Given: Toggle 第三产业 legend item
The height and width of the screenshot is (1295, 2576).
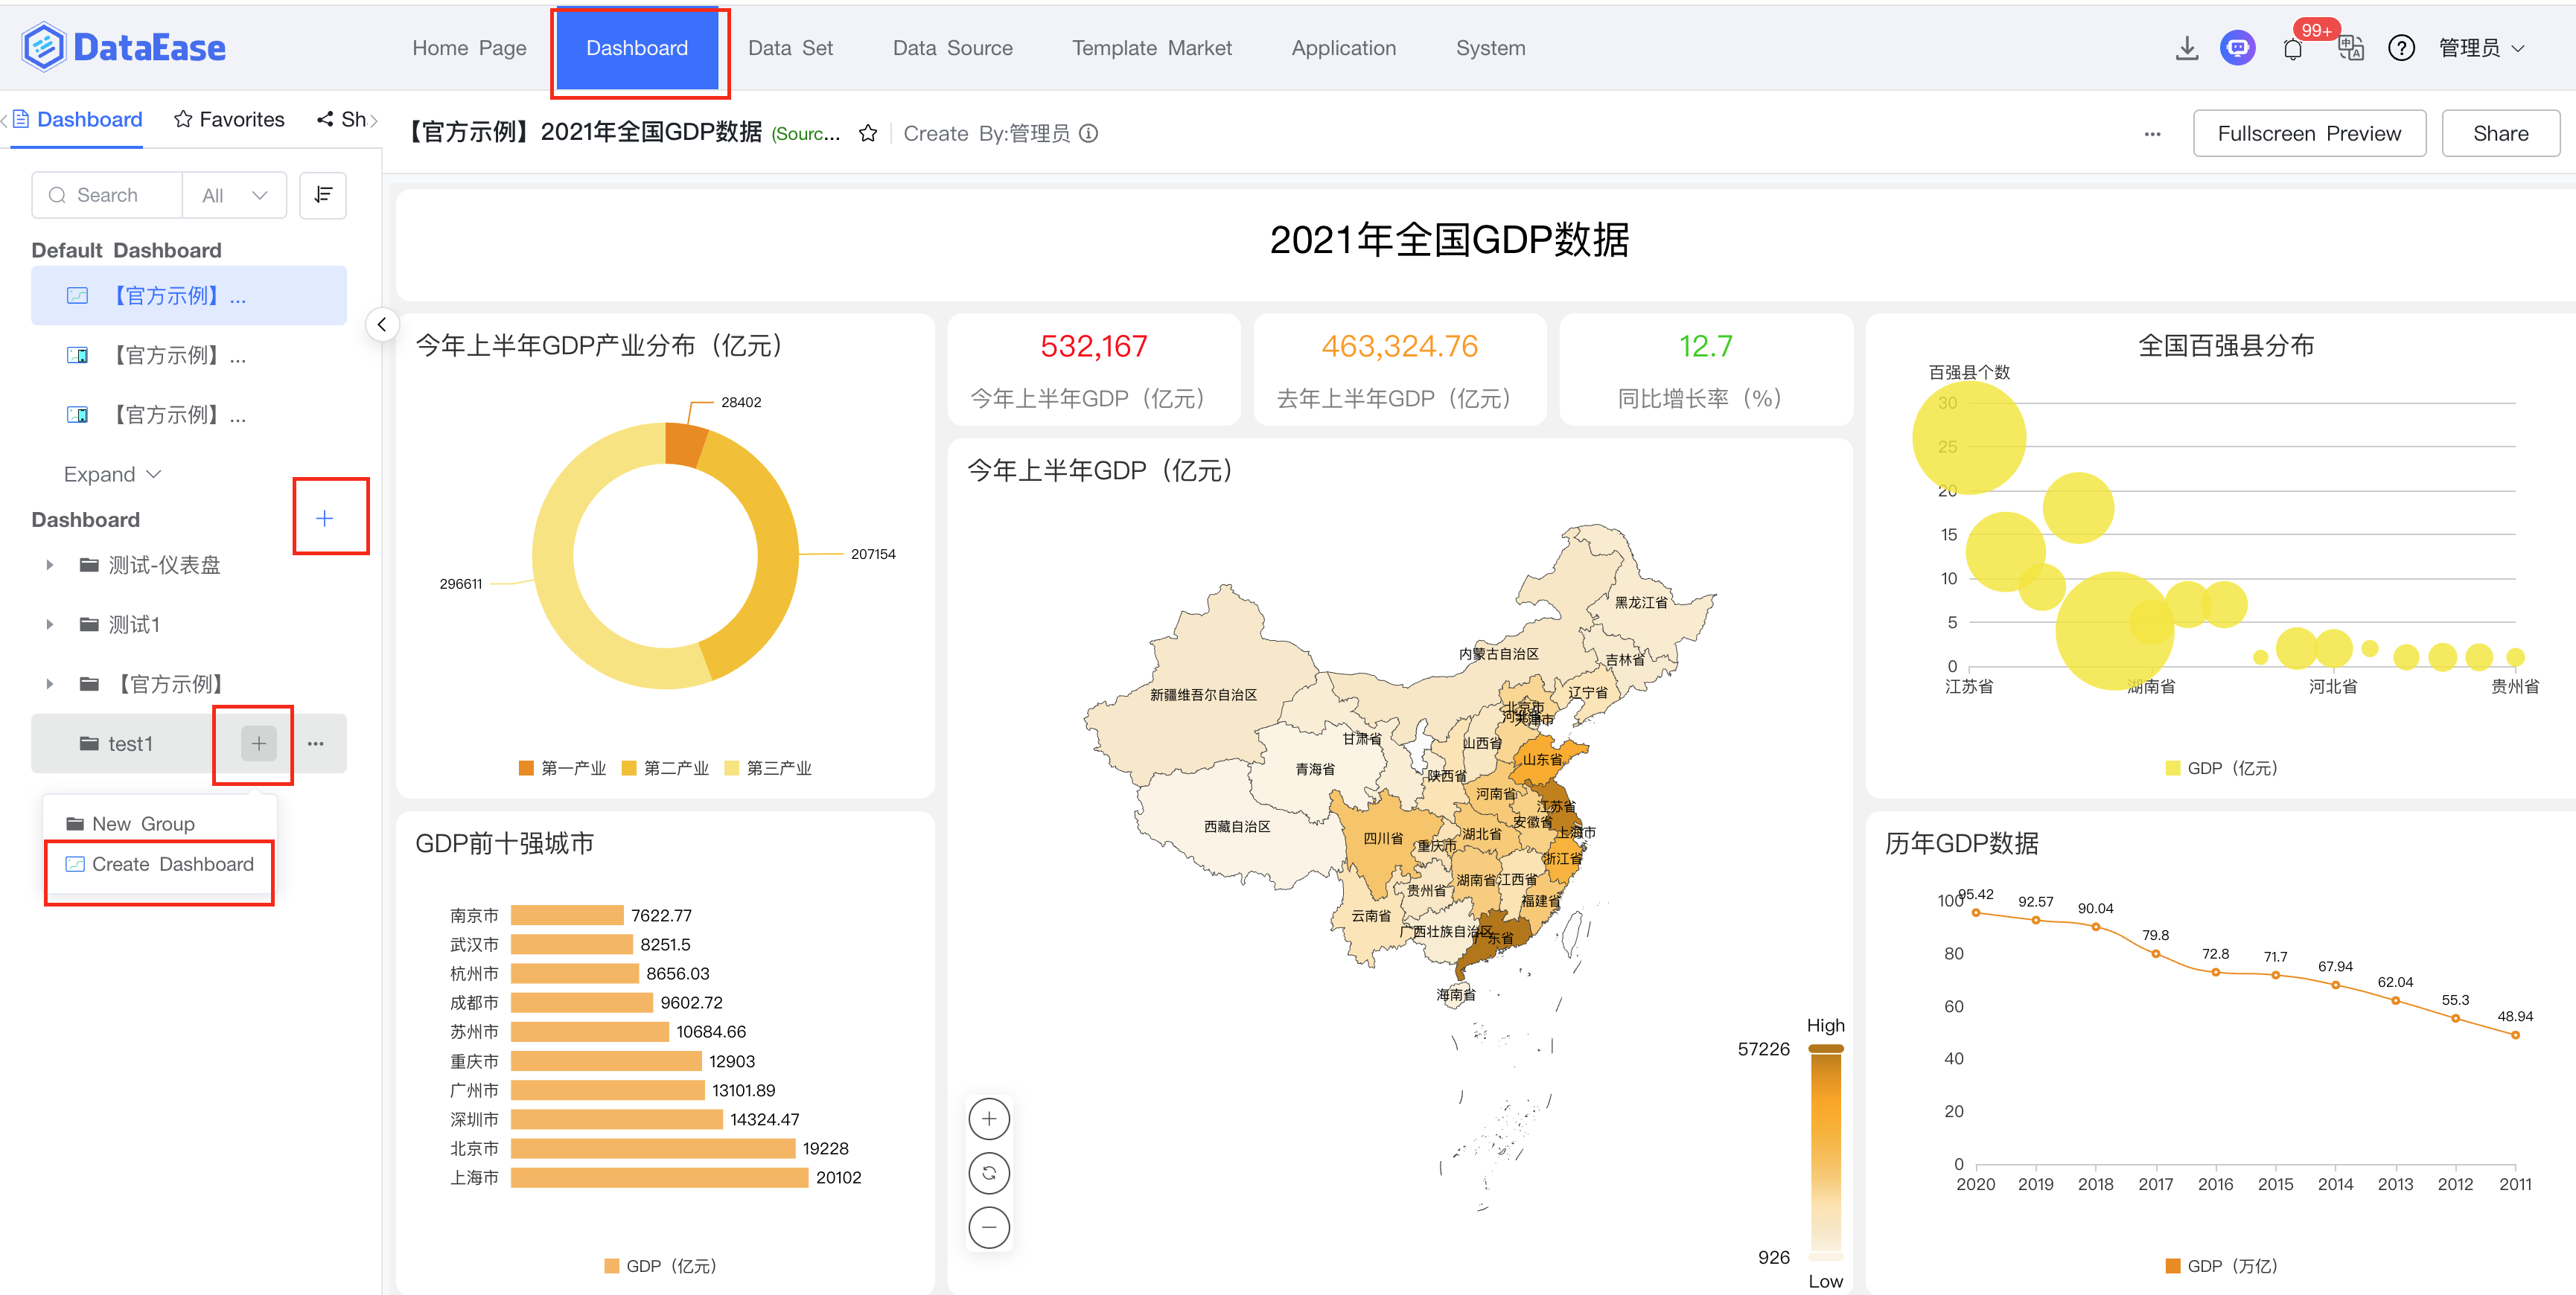Looking at the screenshot, I should 768,768.
